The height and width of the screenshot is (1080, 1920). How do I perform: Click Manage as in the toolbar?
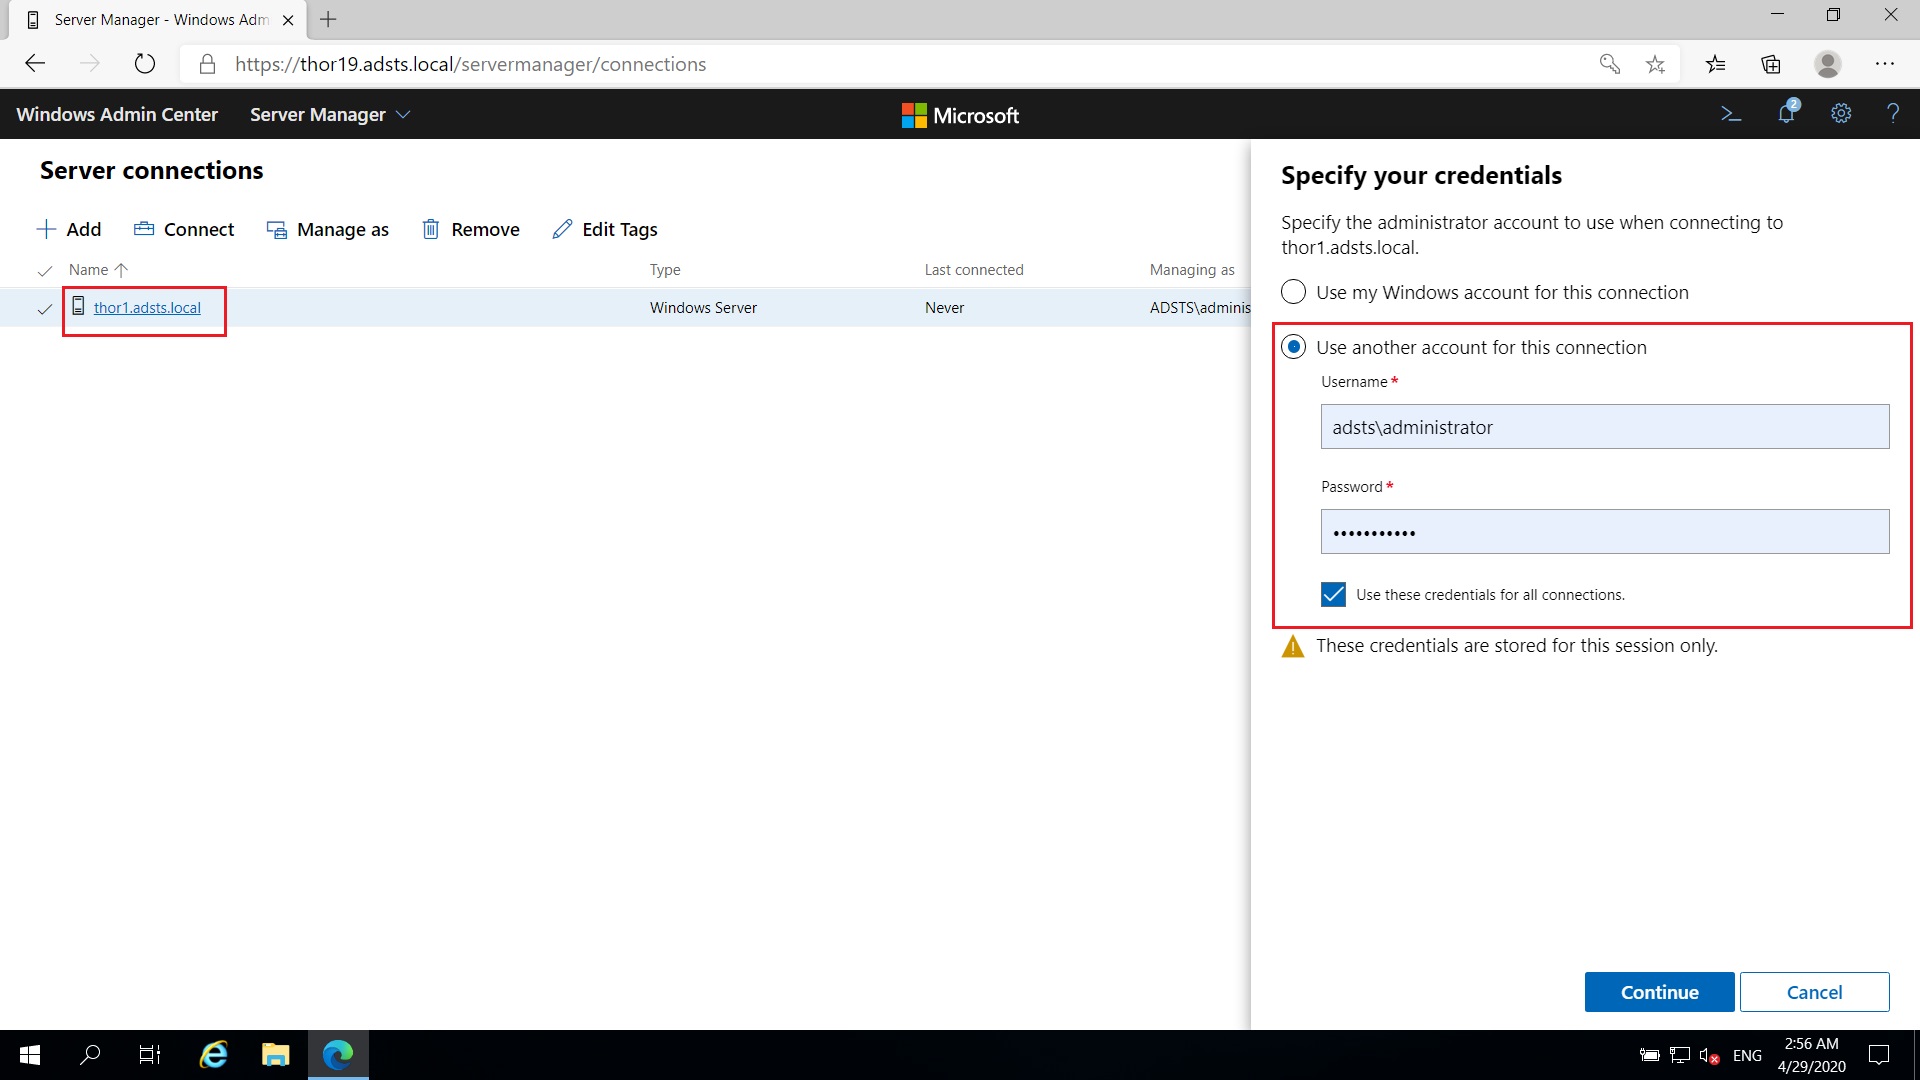pos(328,229)
